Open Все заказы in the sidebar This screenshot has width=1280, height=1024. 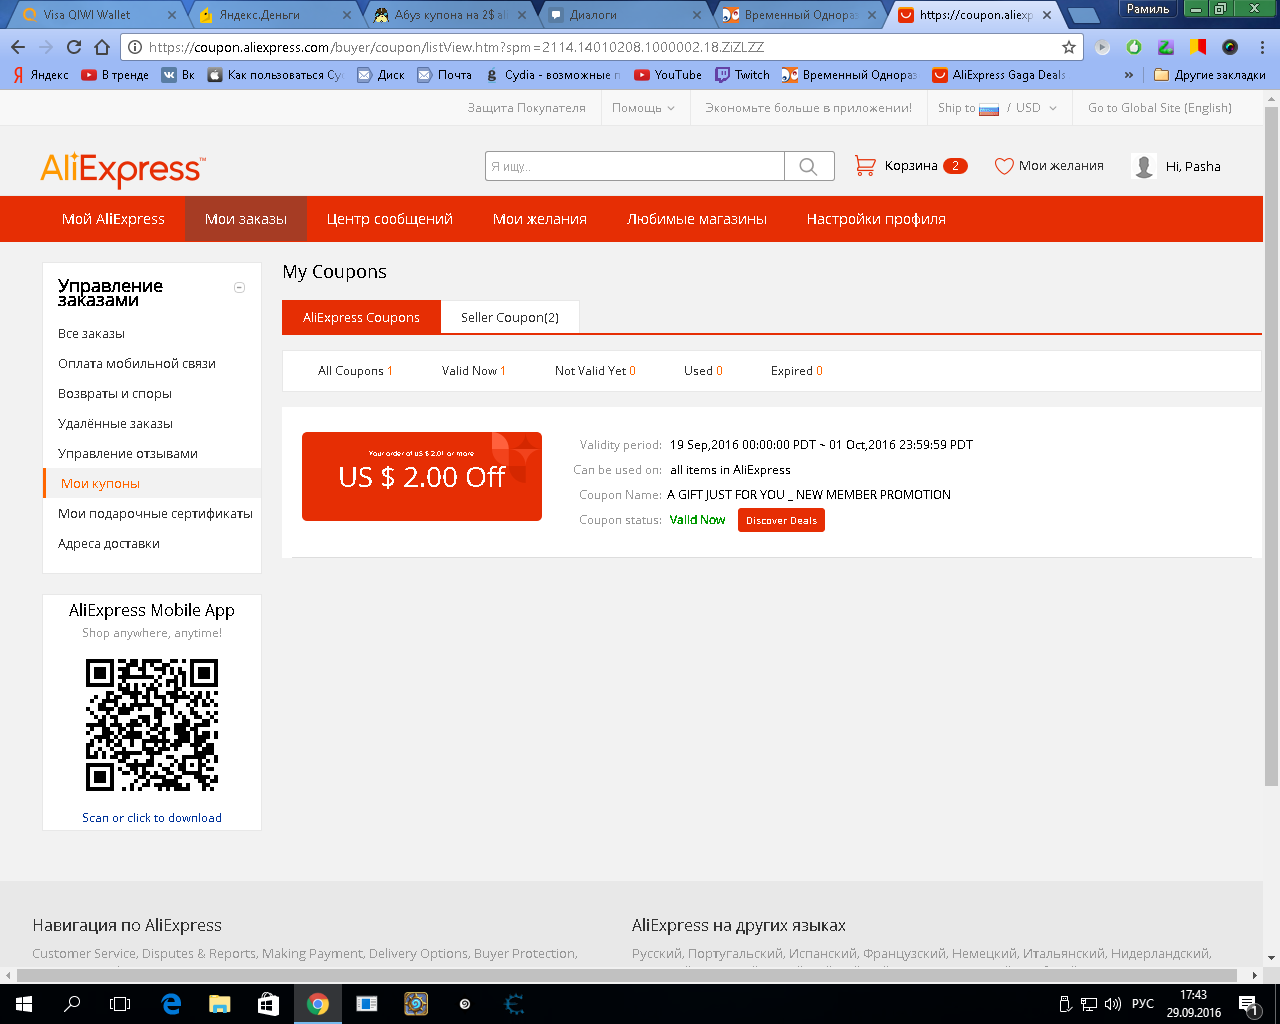(x=91, y=334)
